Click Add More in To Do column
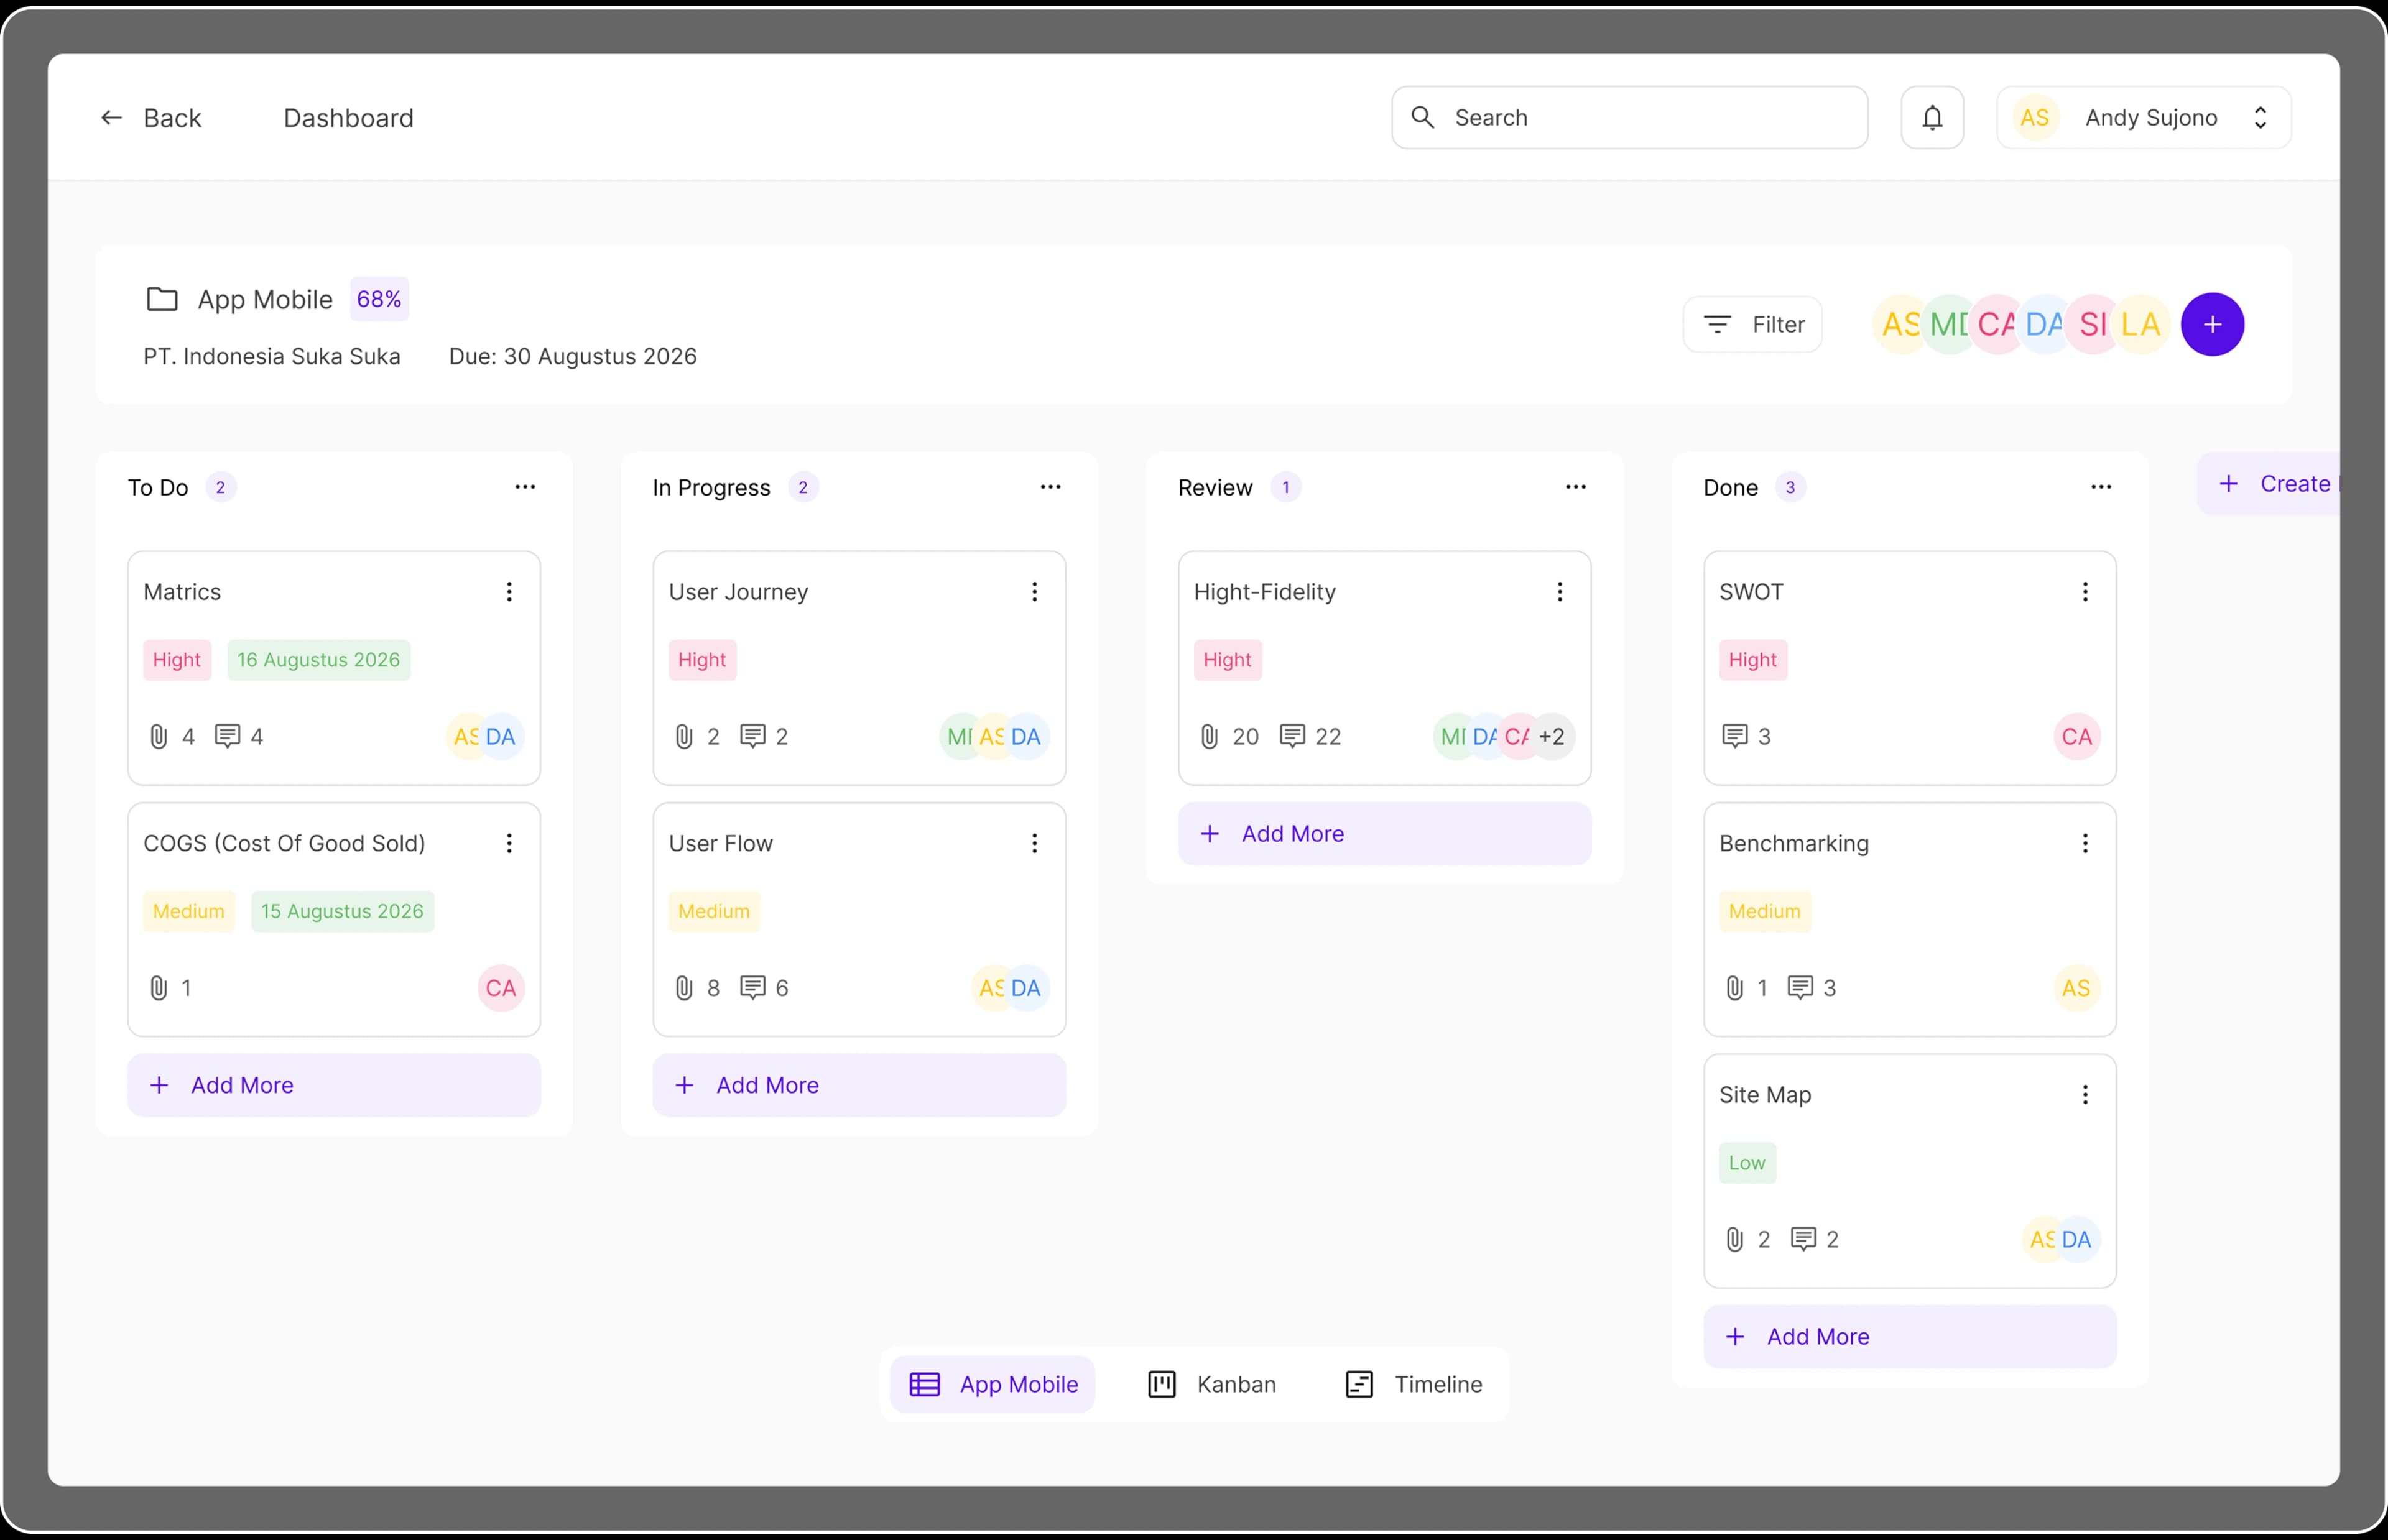 click(334, 1085)
